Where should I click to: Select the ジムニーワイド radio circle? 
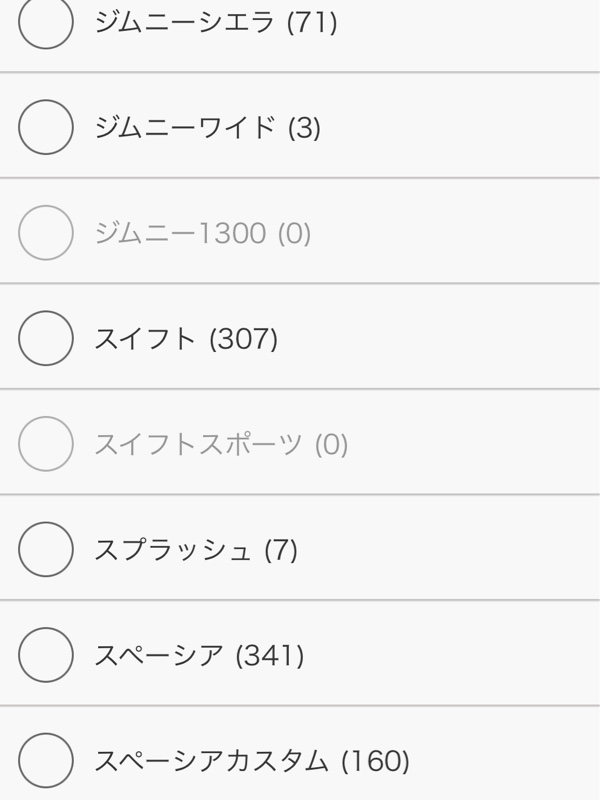[46, 127]
